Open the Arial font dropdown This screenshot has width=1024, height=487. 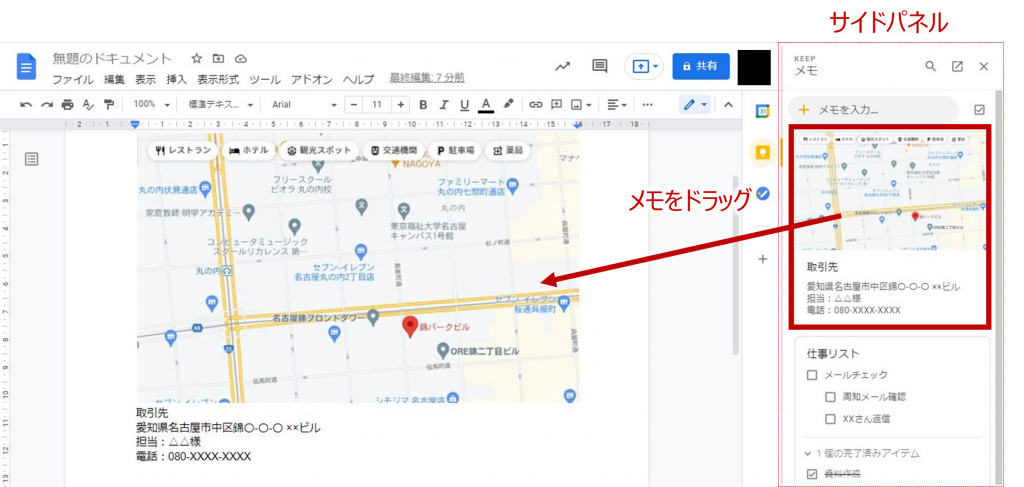[x=304, y=104]
